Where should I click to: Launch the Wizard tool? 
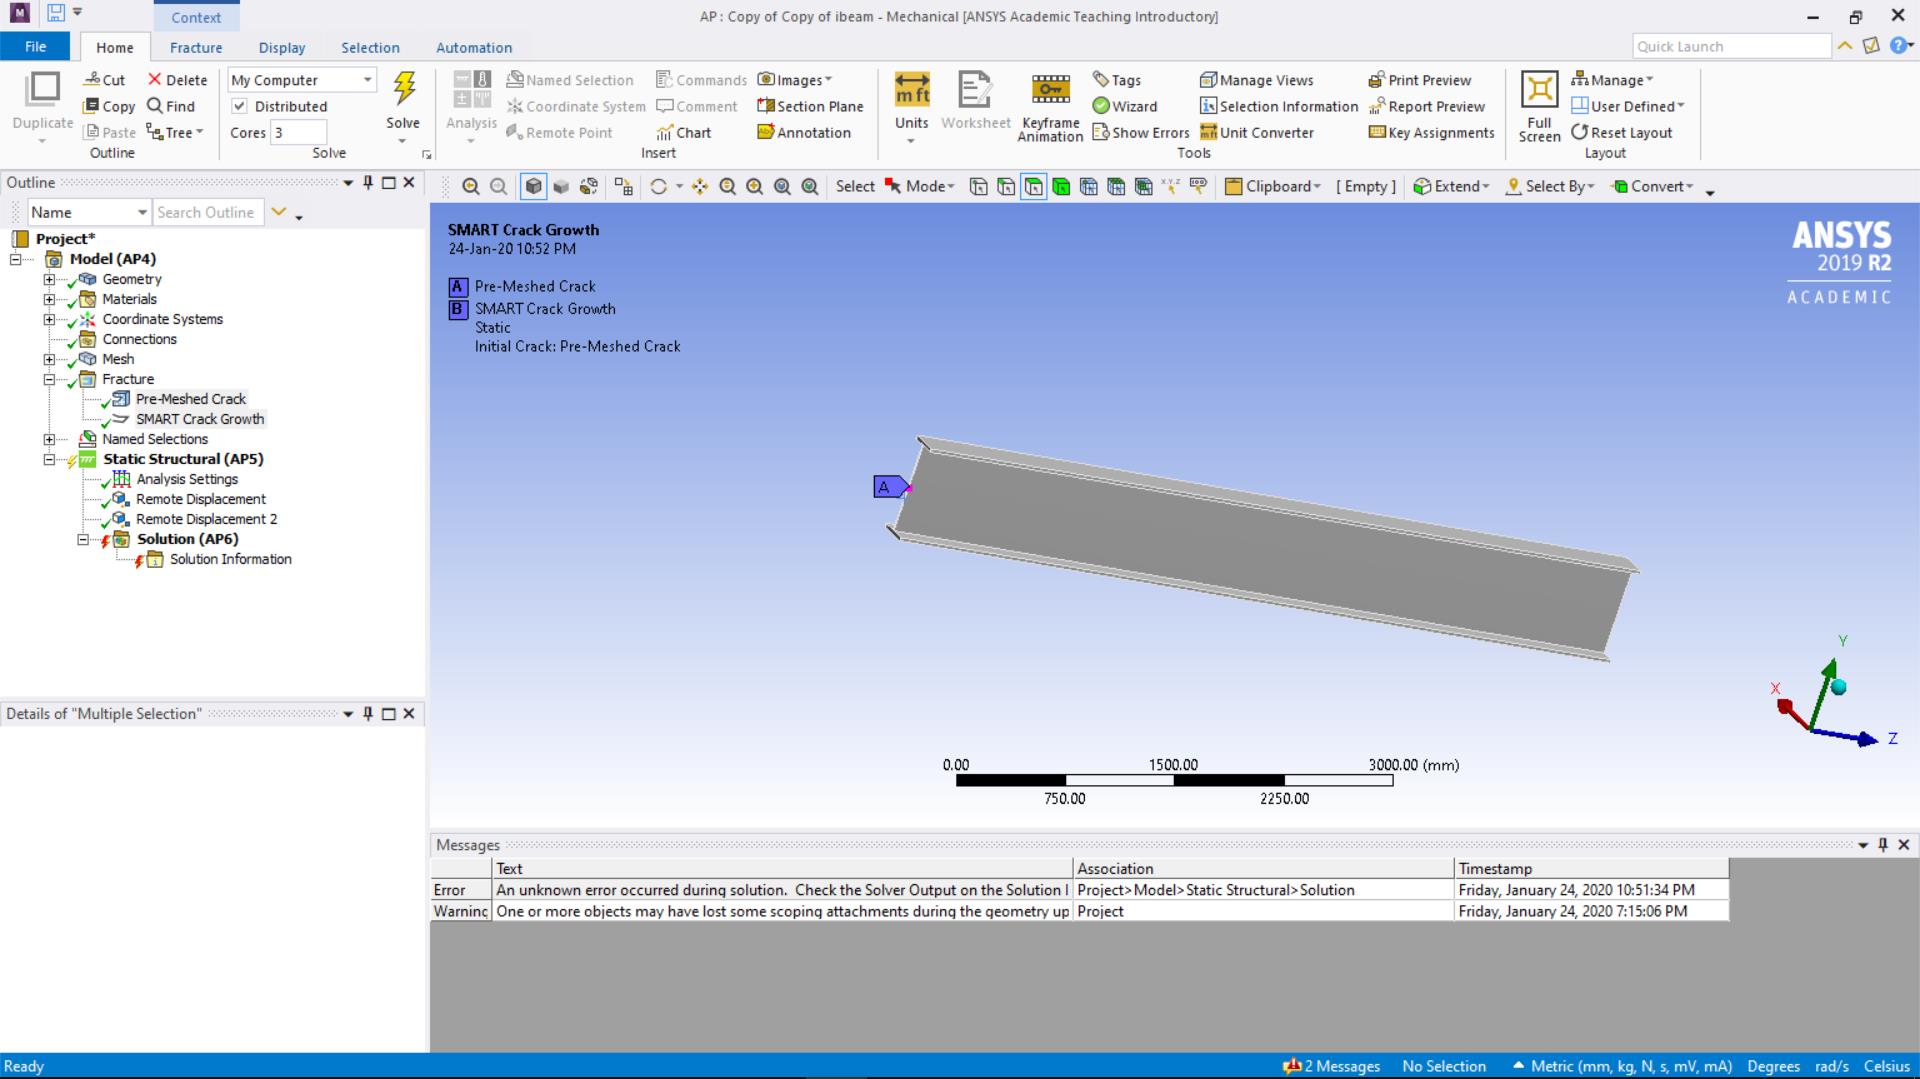1125,106
